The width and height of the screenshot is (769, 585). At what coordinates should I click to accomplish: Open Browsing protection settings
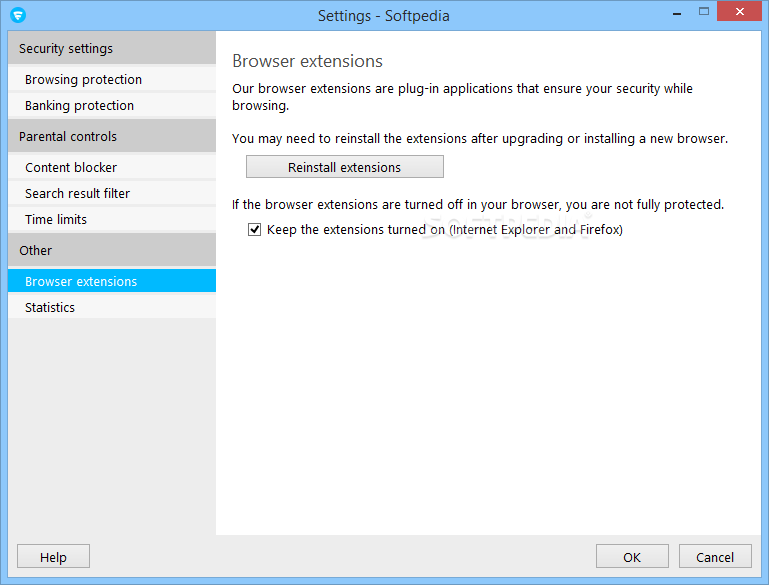[x=112, y=79]
